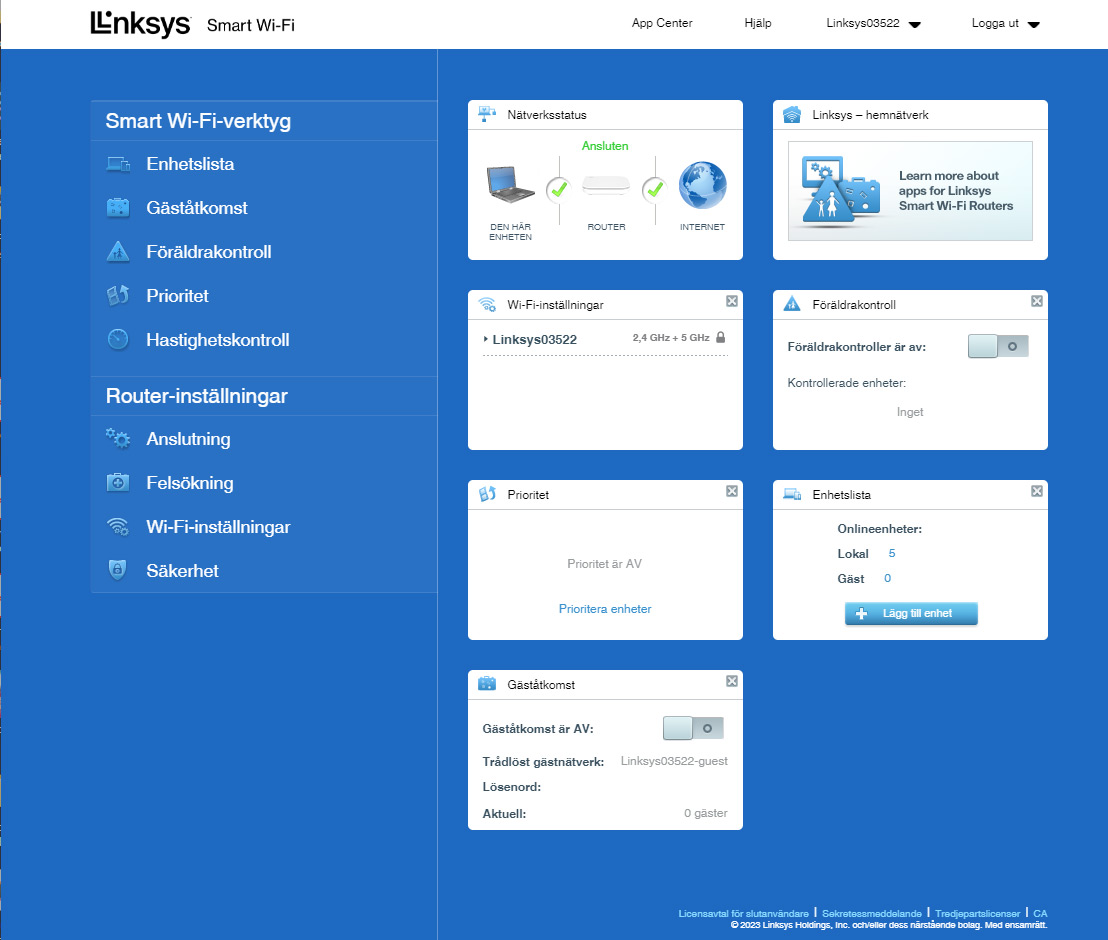Click the Lägg till enhet button

click(x=910, y=613)
